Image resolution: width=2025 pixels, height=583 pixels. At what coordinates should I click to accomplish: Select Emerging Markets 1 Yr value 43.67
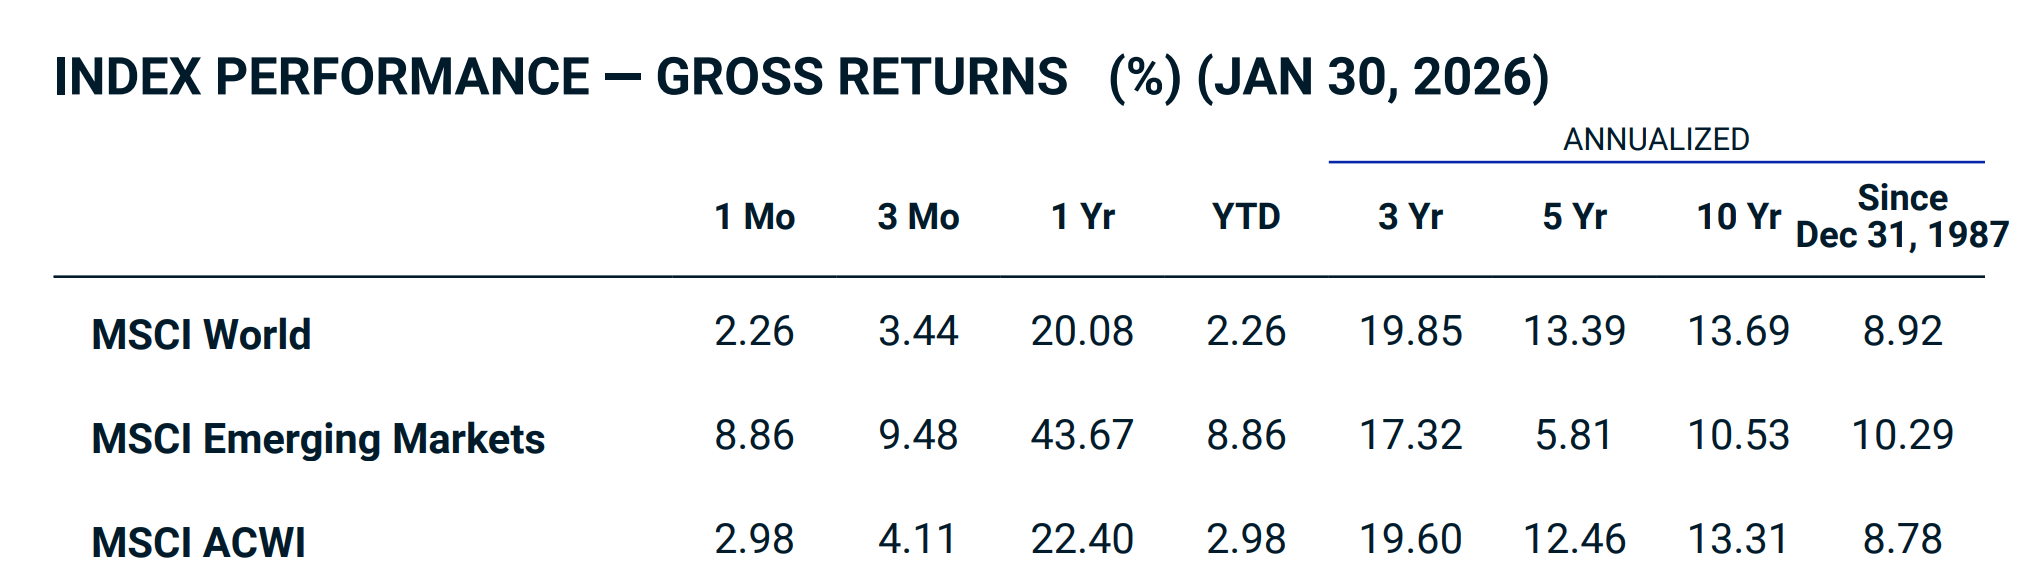tap(1082, 435)
